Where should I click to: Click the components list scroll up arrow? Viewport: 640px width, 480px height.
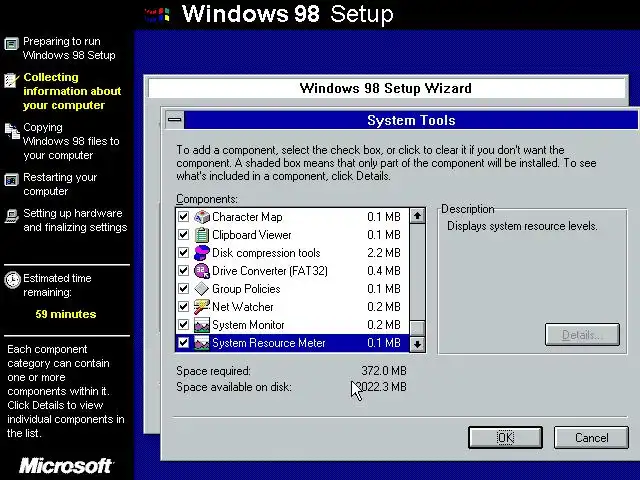coord(417,216)
